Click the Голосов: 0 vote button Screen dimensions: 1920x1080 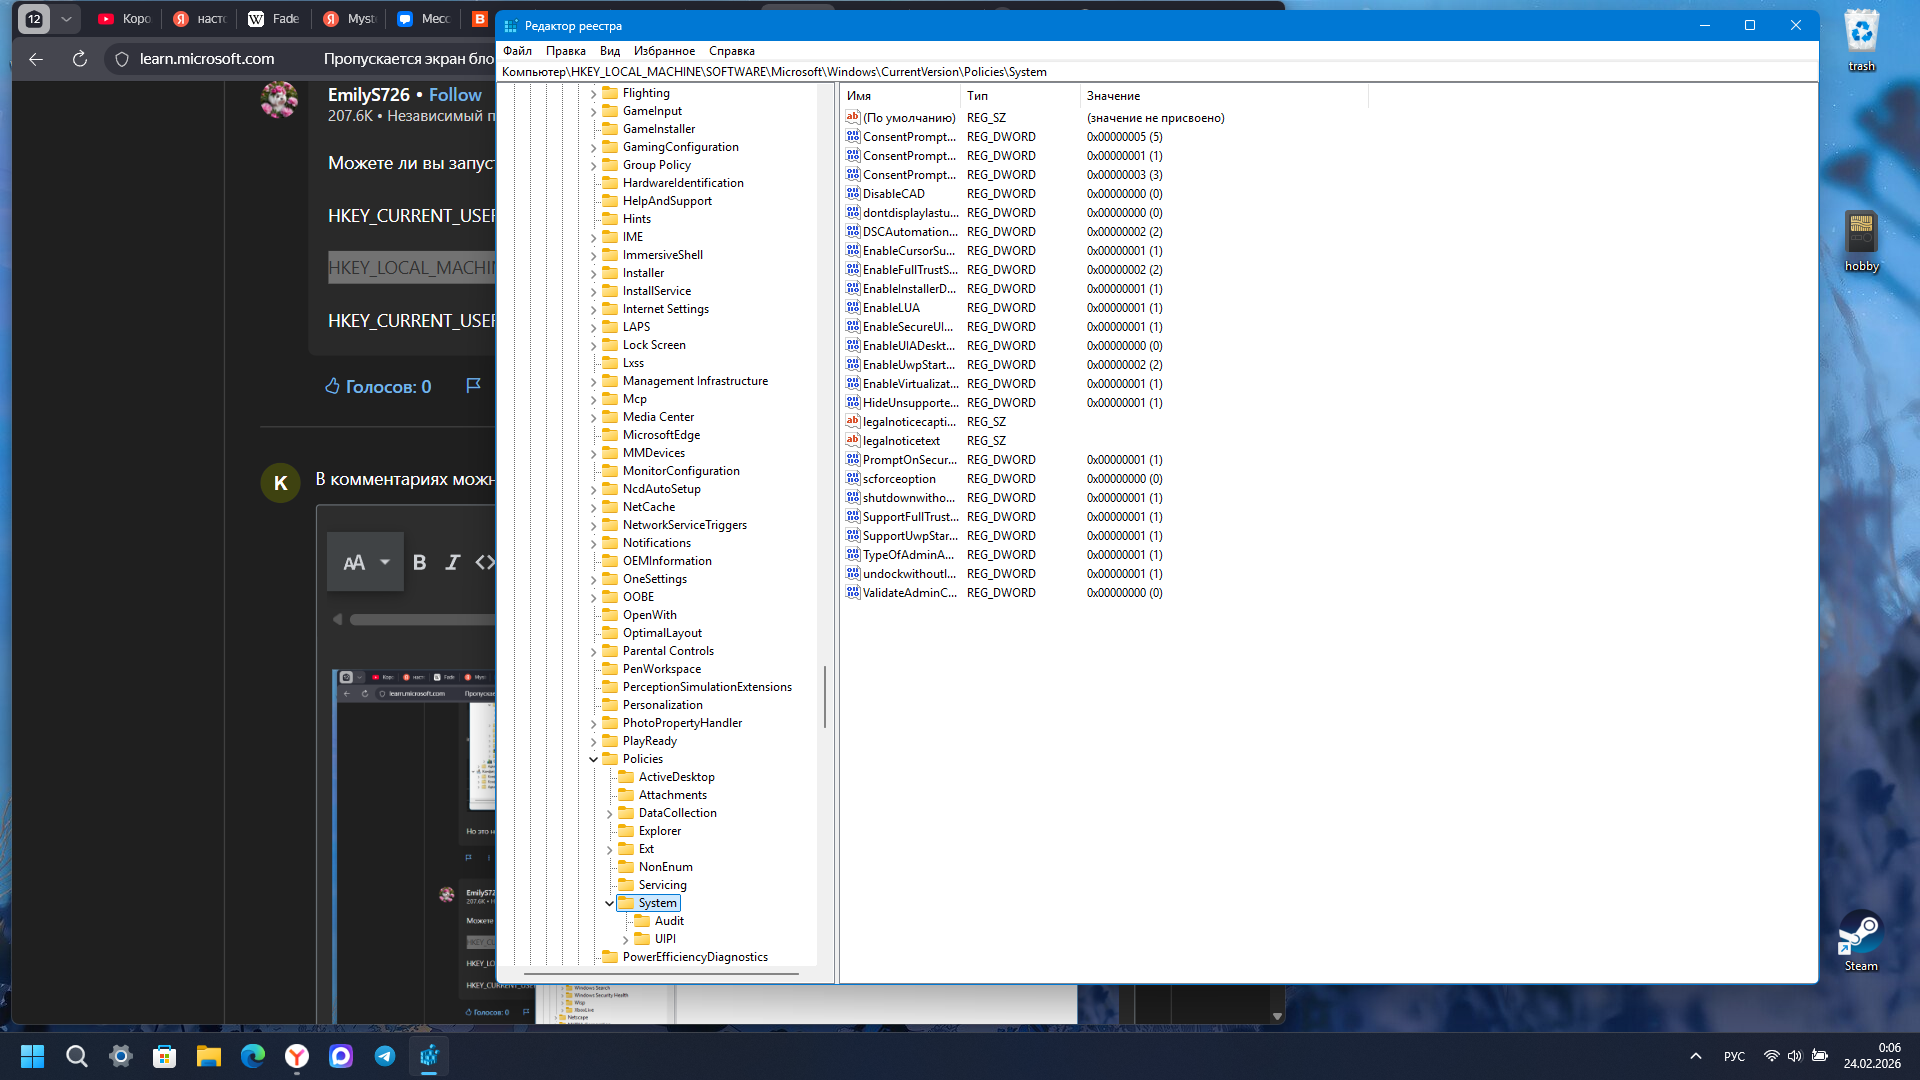[x=379, y=386]
